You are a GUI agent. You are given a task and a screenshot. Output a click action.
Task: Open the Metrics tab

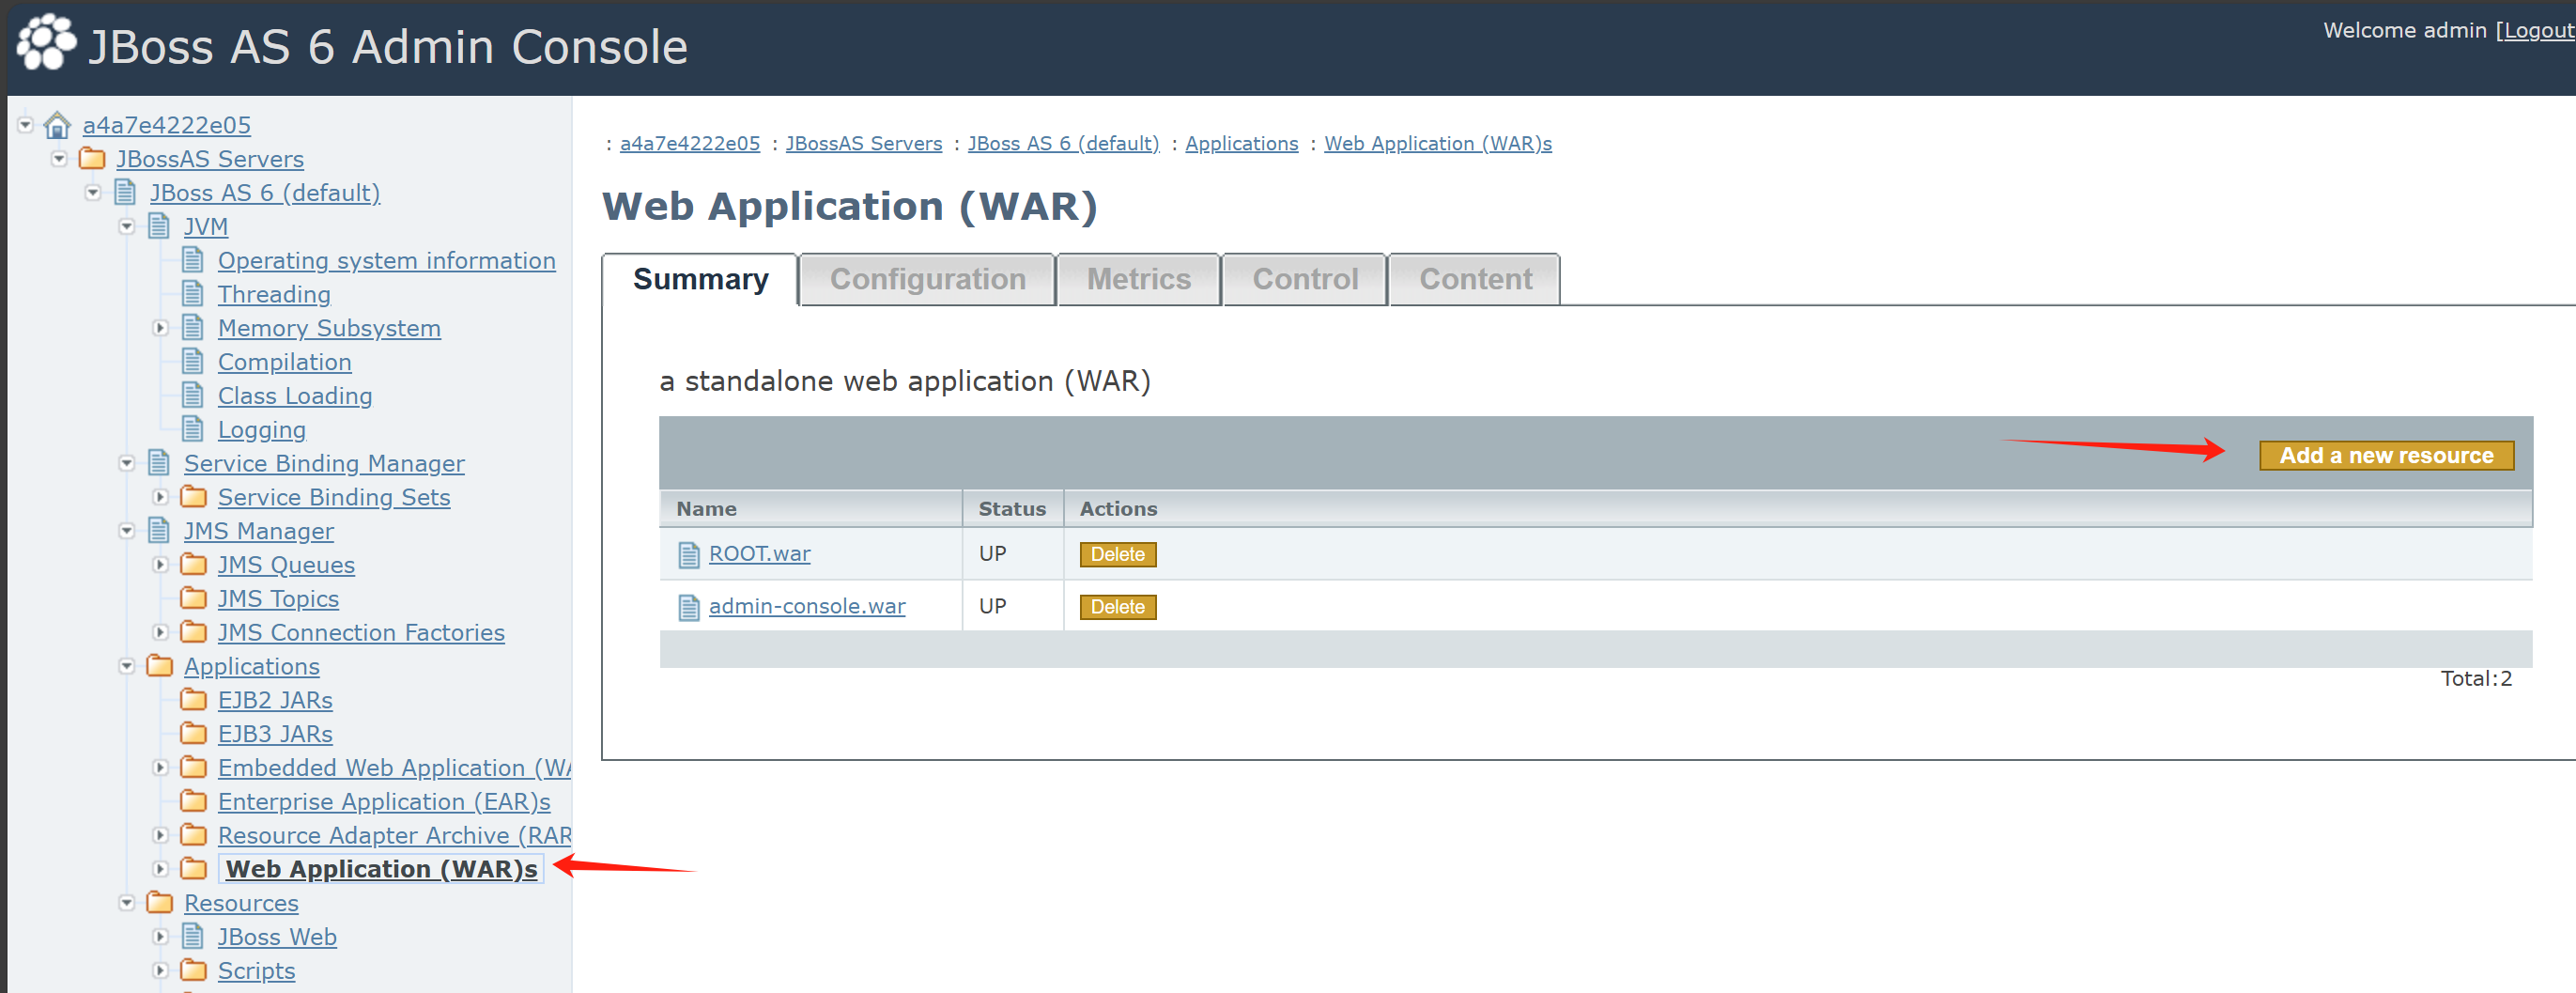click(x=1138, y=279)
